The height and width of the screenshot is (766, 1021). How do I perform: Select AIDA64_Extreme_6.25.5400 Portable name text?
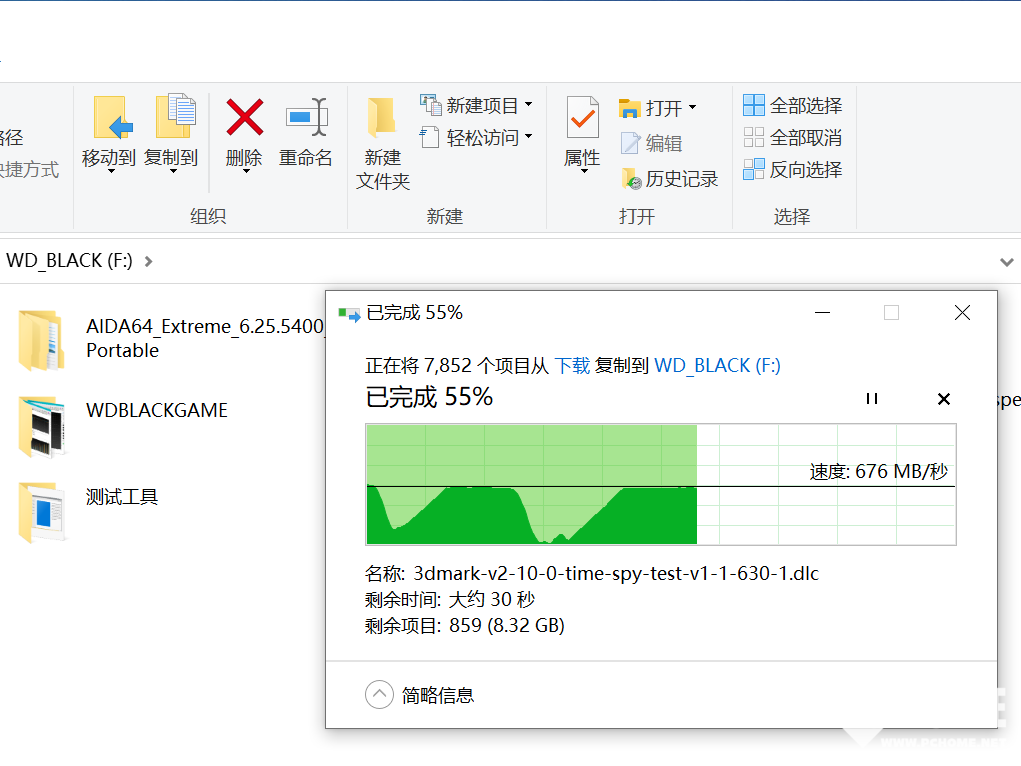[205, 338]
